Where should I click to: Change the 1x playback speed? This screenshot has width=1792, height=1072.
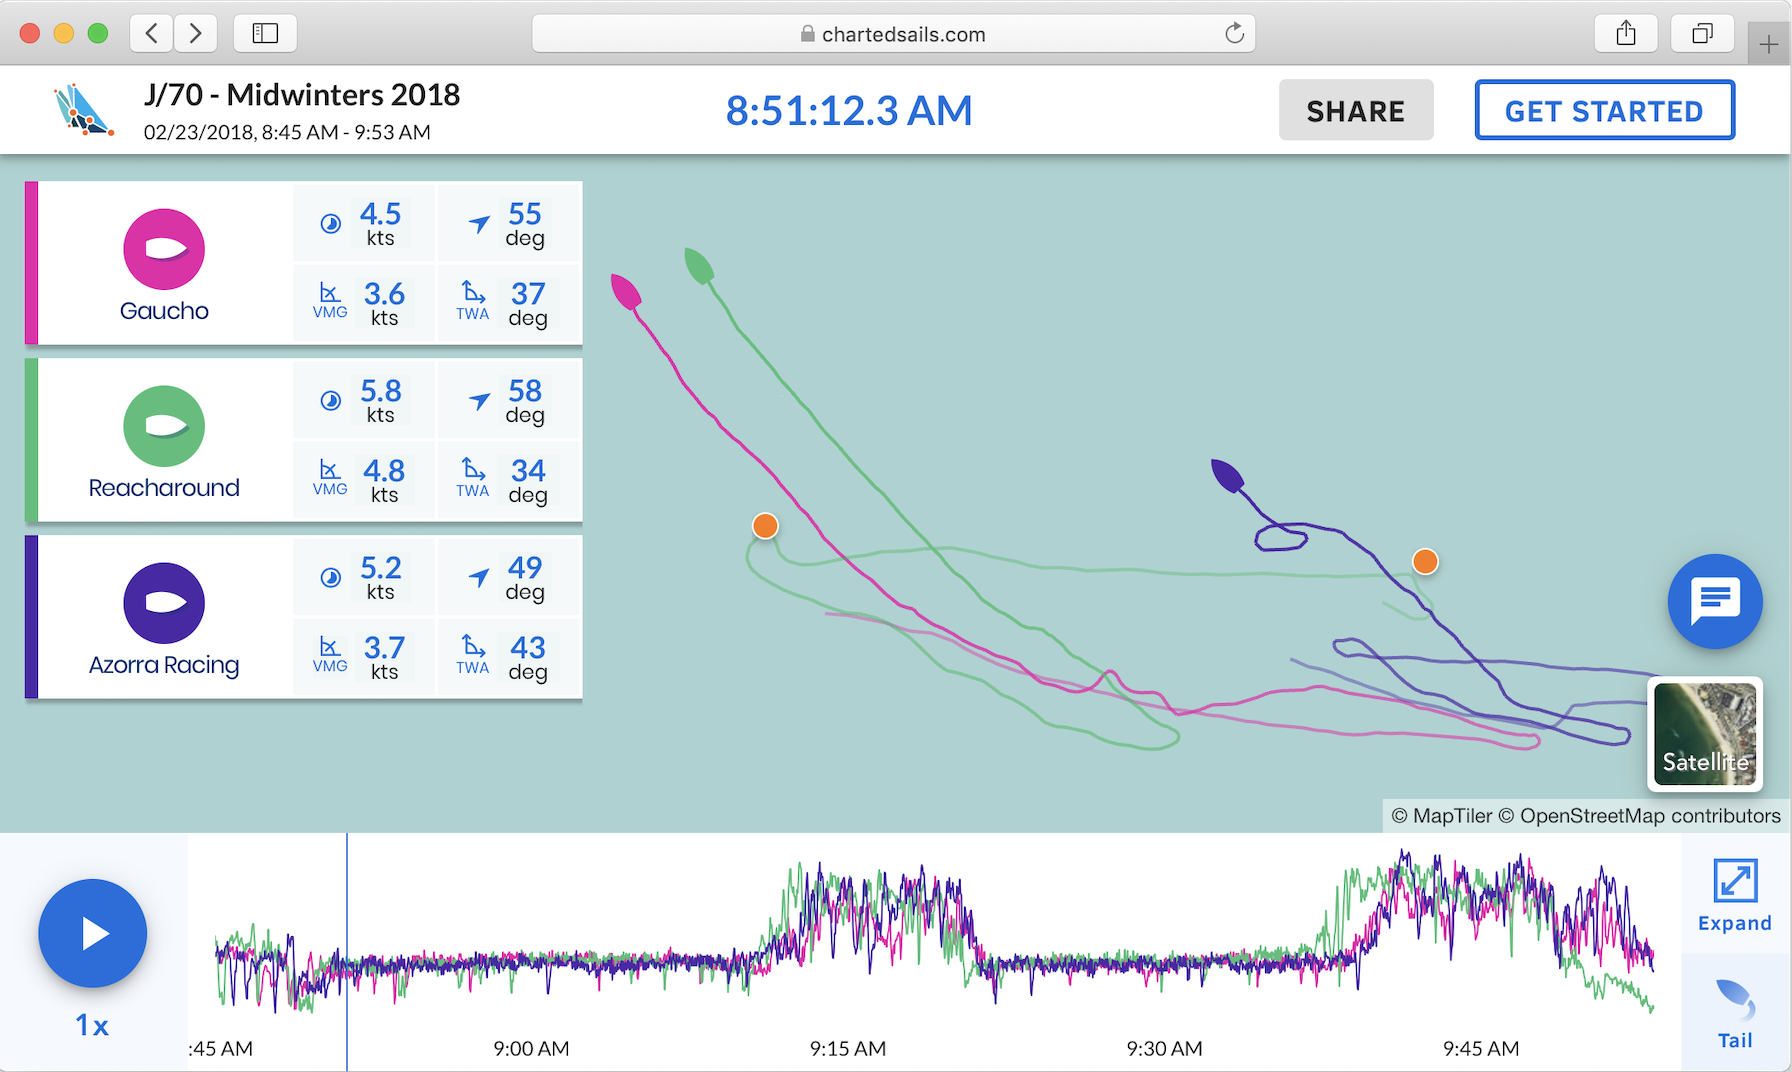pos(92,1025)
